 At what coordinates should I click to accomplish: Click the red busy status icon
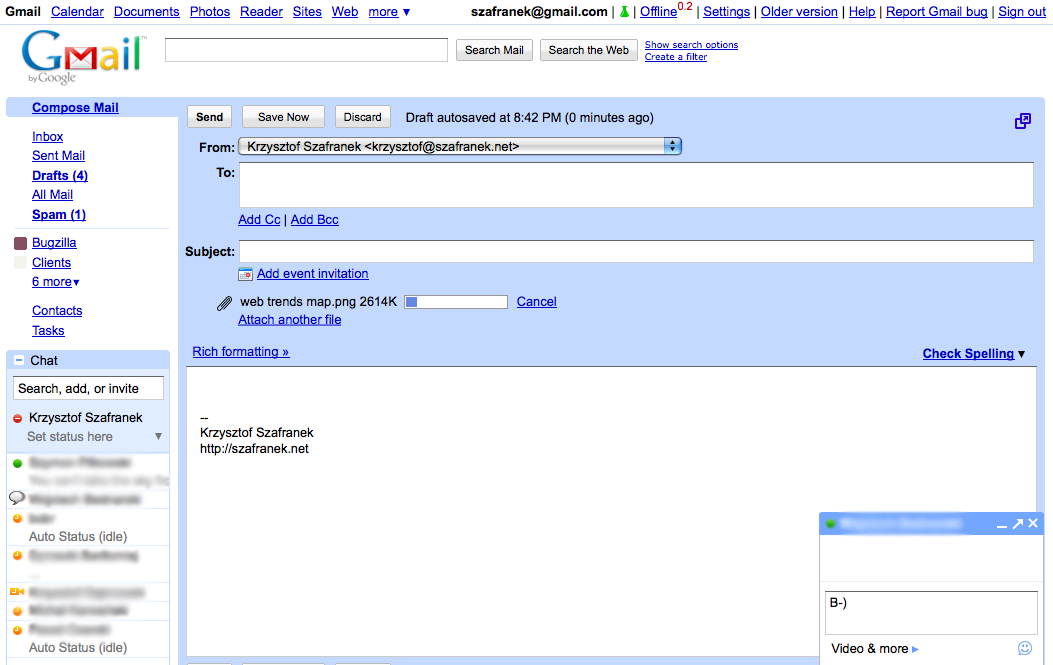tap(18, 418)
